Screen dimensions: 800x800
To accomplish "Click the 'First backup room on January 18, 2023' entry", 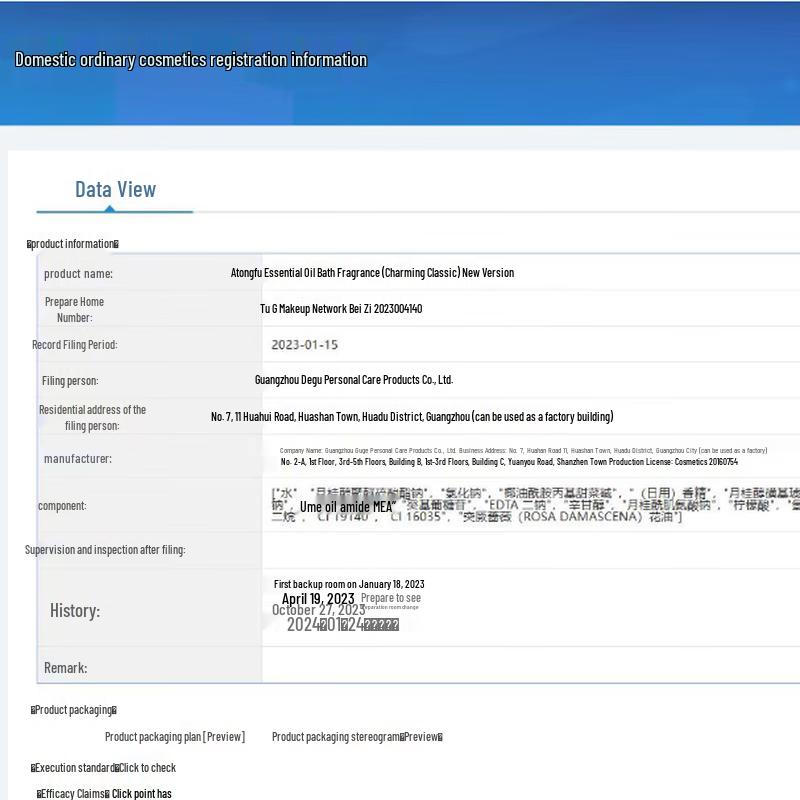I will (349, 584).
